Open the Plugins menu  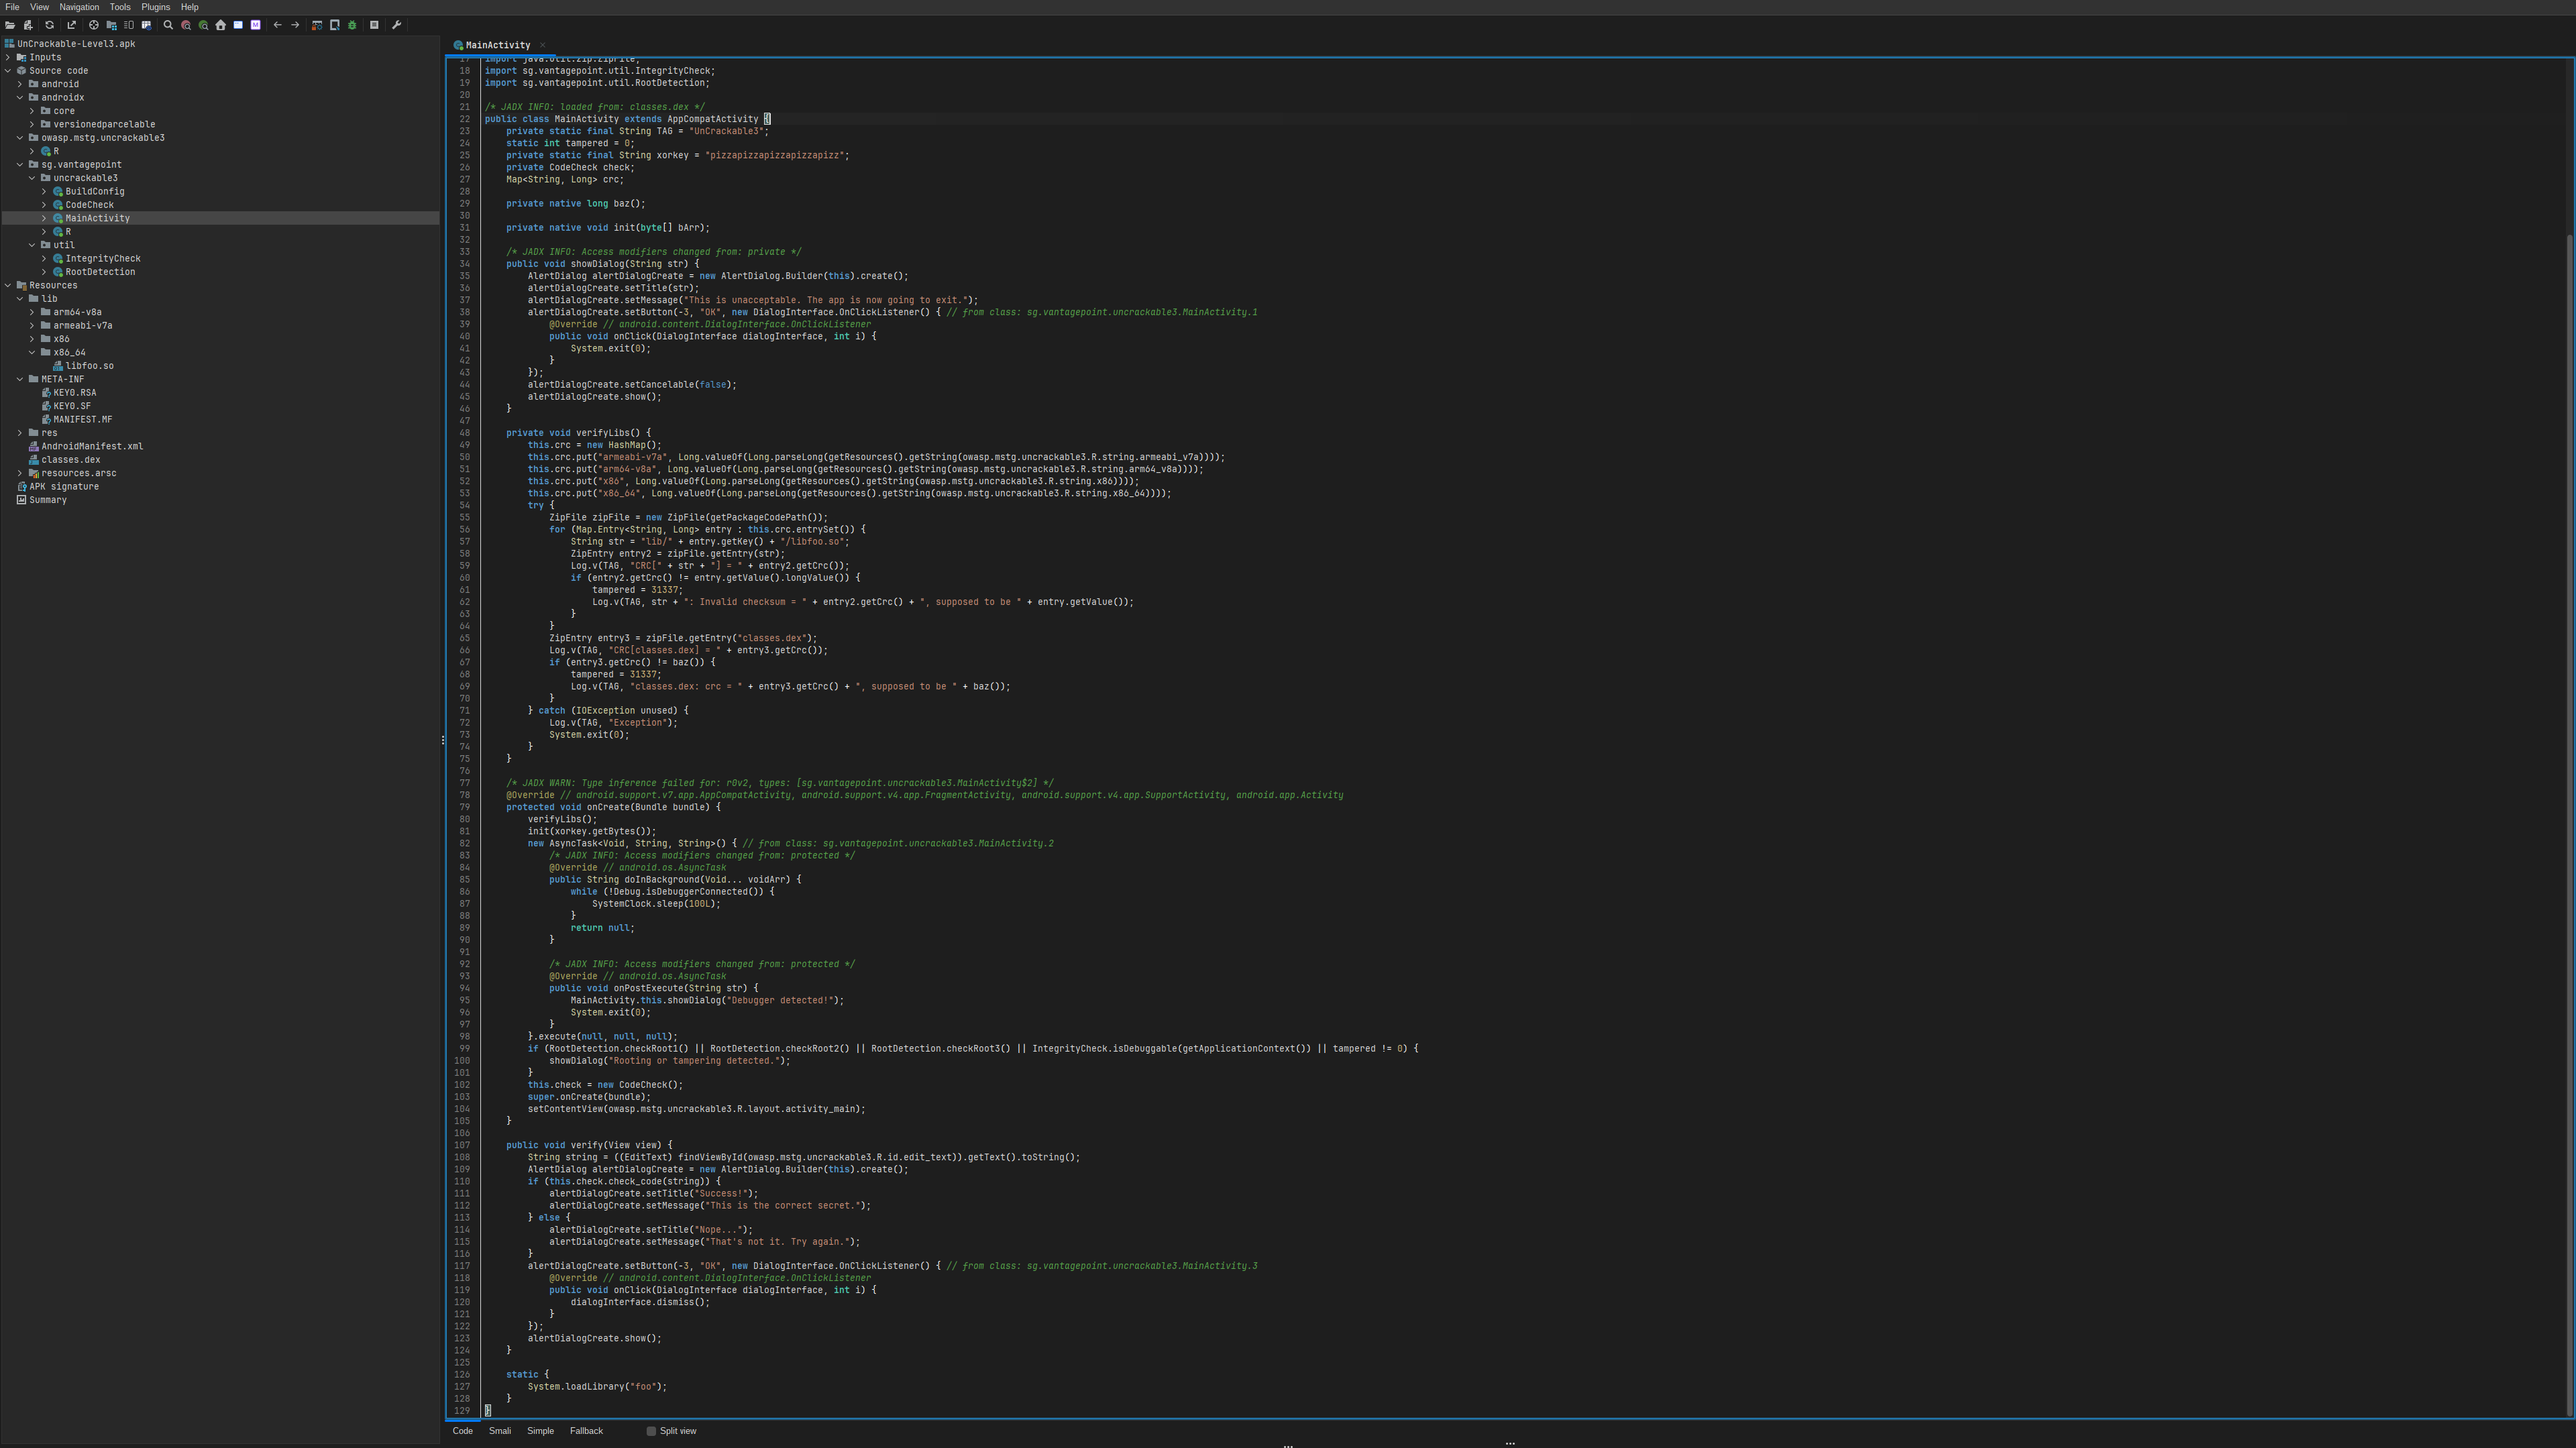coord(156,7)
